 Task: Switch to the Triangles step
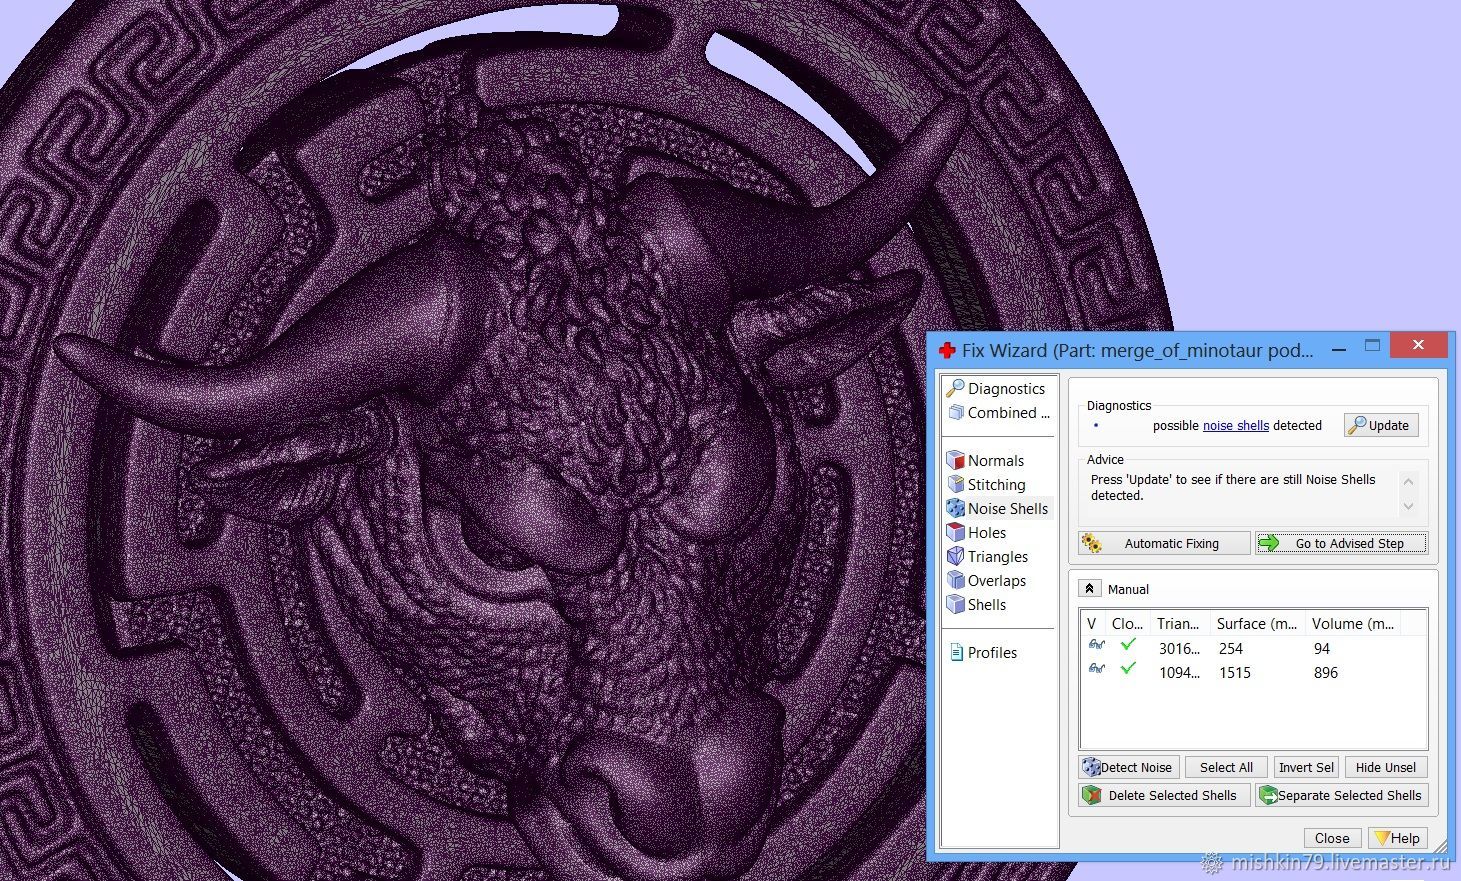coord(998,556)
